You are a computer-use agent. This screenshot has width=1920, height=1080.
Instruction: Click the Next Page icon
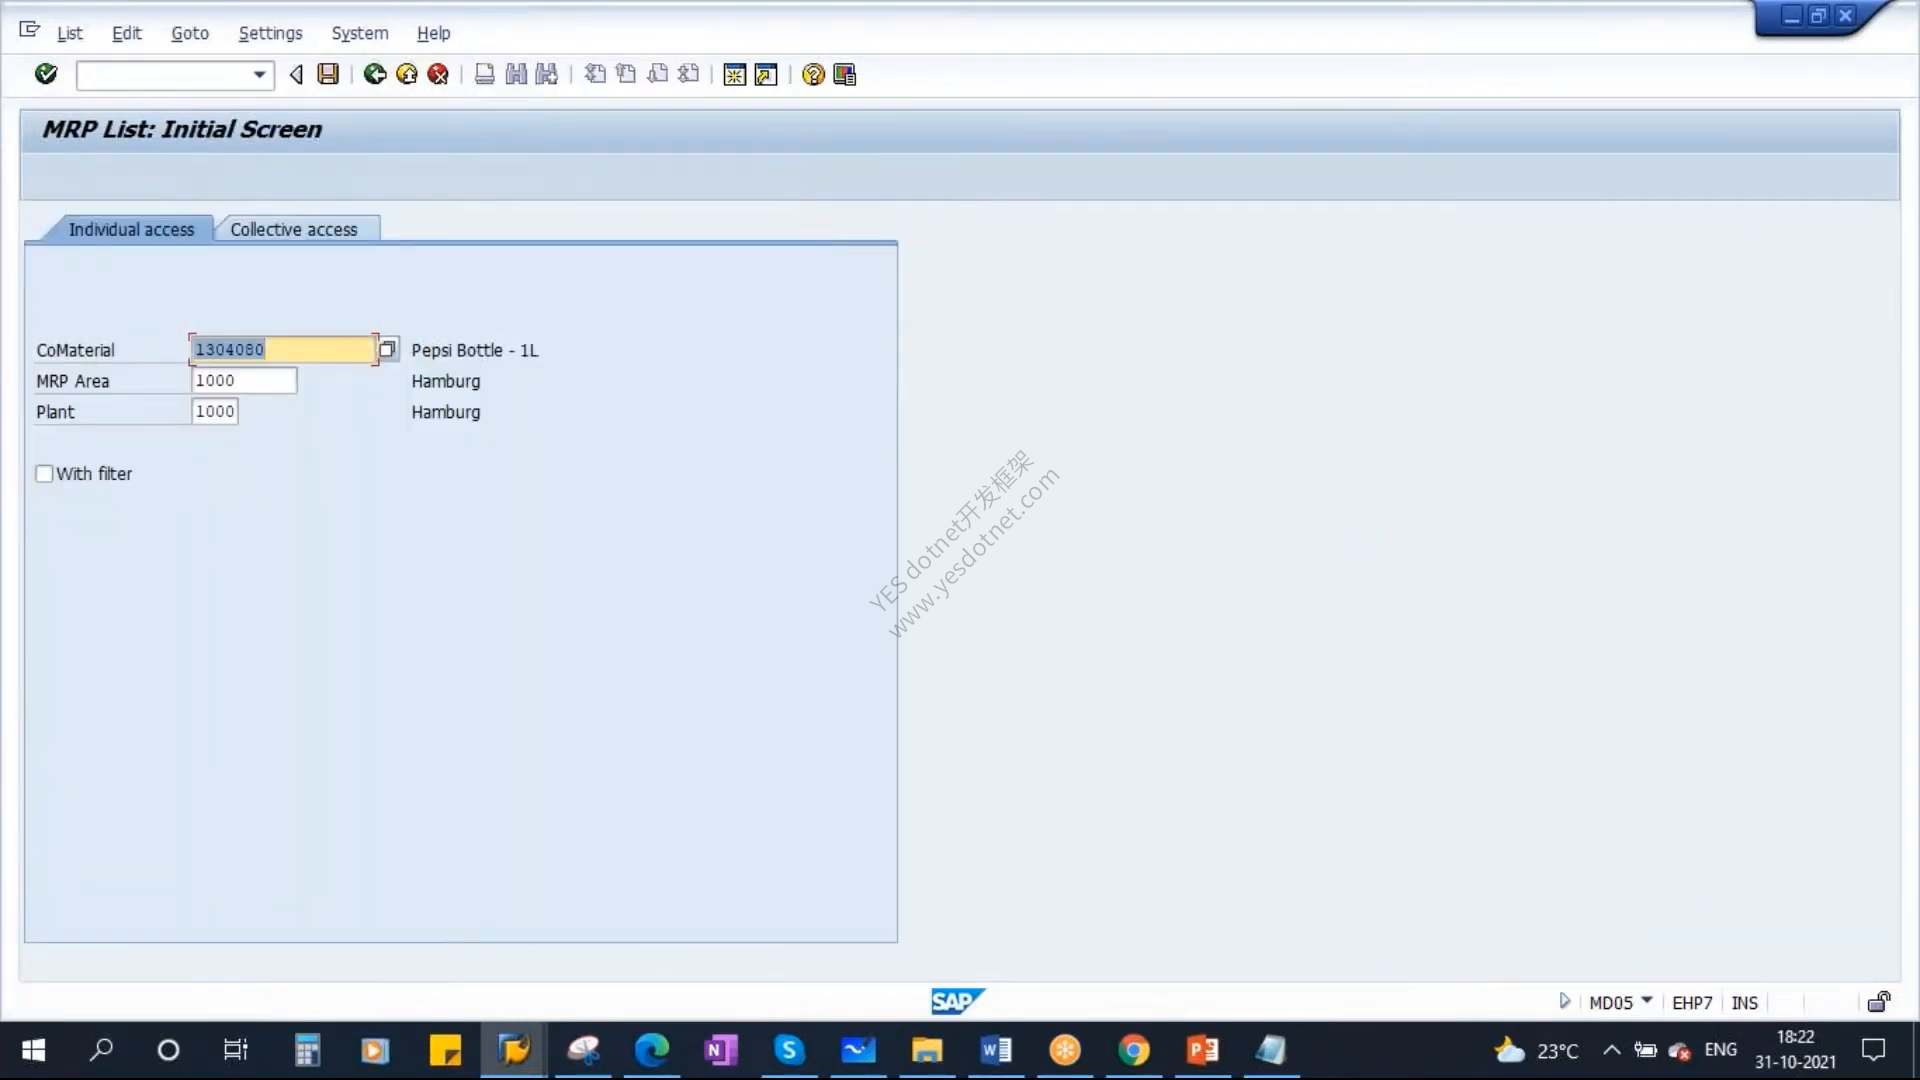pyautogui.click(x=657, y=74)
